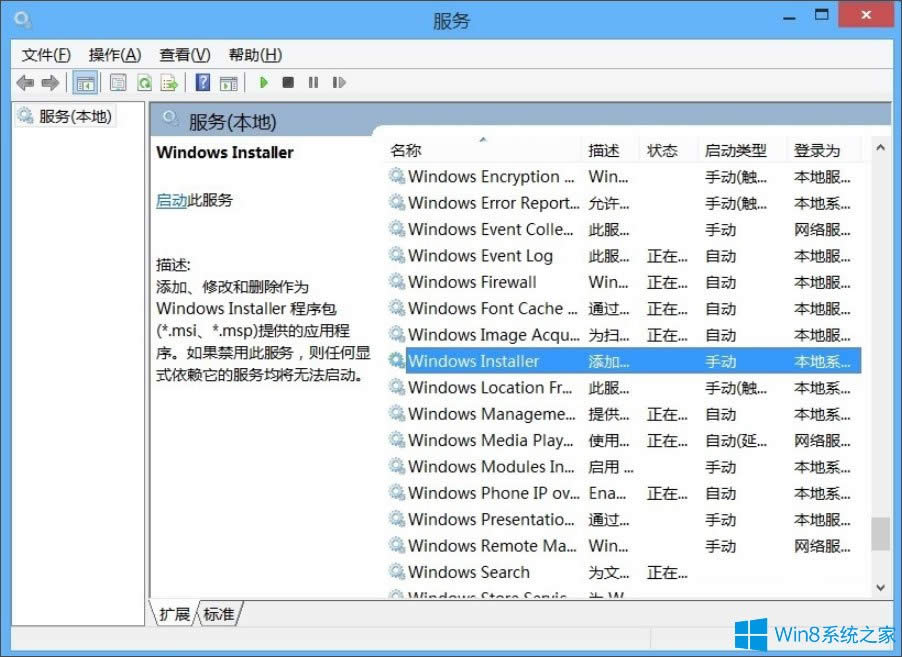Toggle the show/hide console tree icon
This screenshot has width=902, height=657.
(86, 82)
